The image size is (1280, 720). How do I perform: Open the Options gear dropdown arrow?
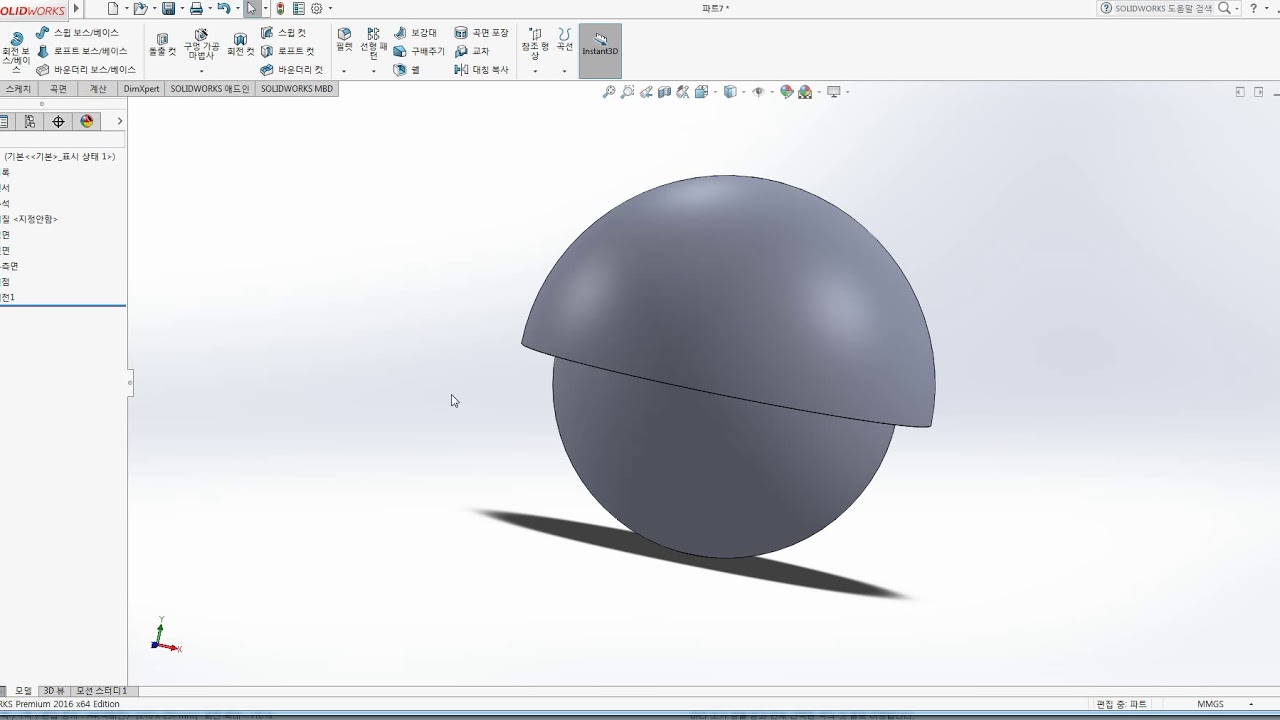(330, 9)
